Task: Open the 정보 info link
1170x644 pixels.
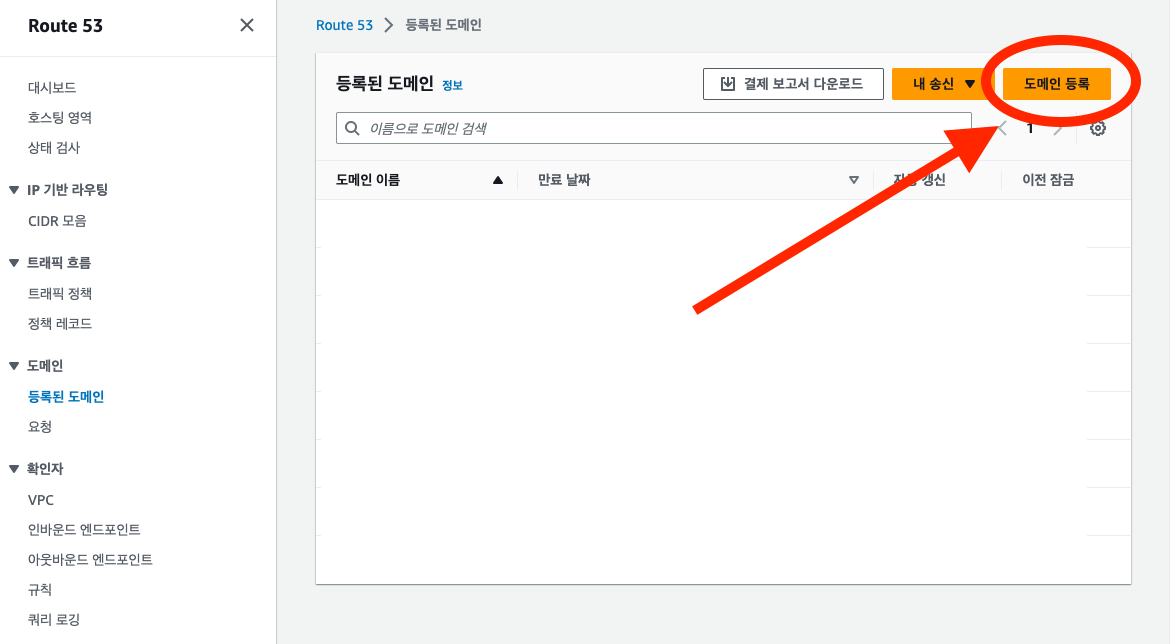Action: coord(452,85)
